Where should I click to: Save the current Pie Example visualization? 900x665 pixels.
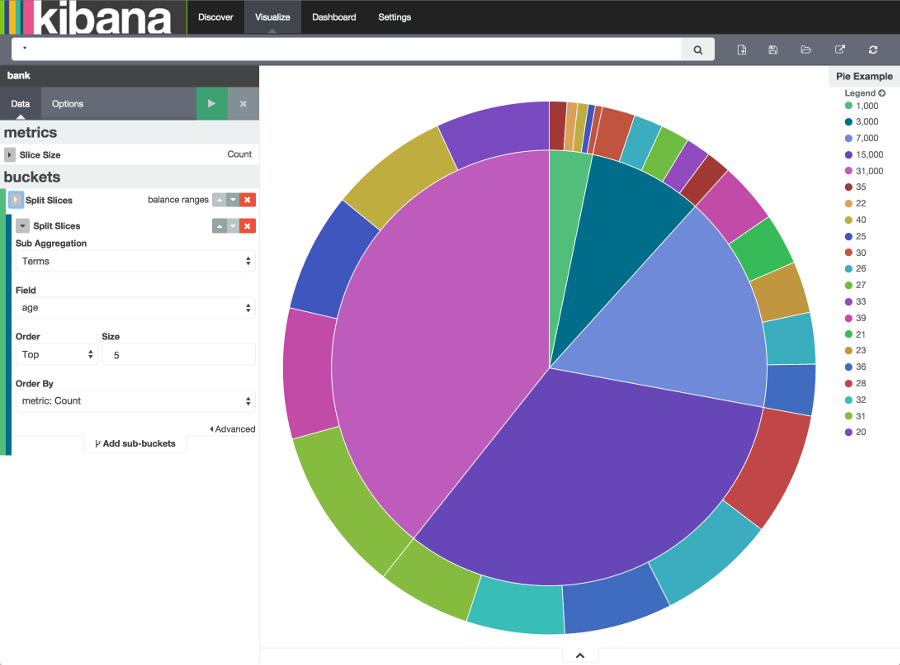(771, 49)
